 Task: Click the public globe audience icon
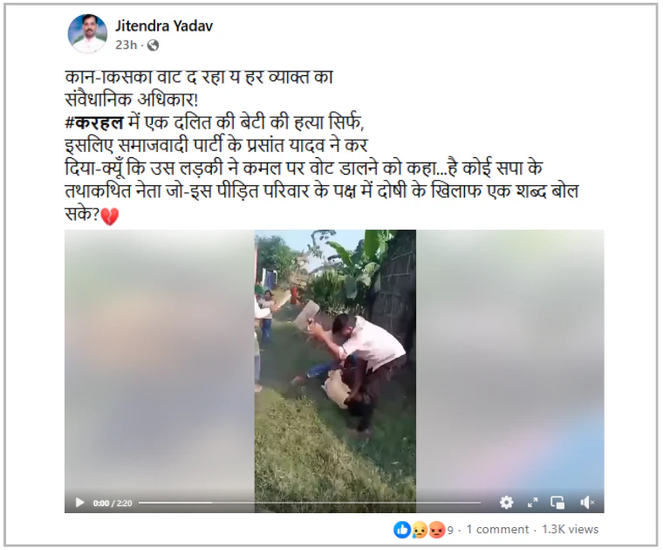(153, 45)
